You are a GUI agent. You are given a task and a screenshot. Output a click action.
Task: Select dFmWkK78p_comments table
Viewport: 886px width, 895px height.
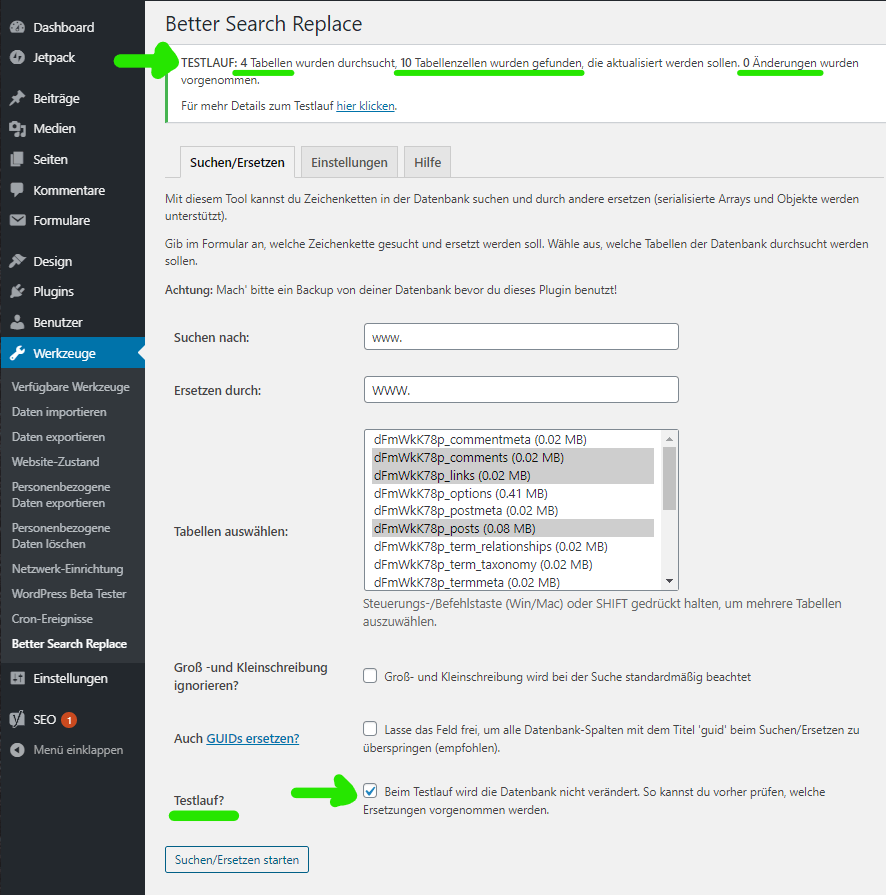coord(513,457)
